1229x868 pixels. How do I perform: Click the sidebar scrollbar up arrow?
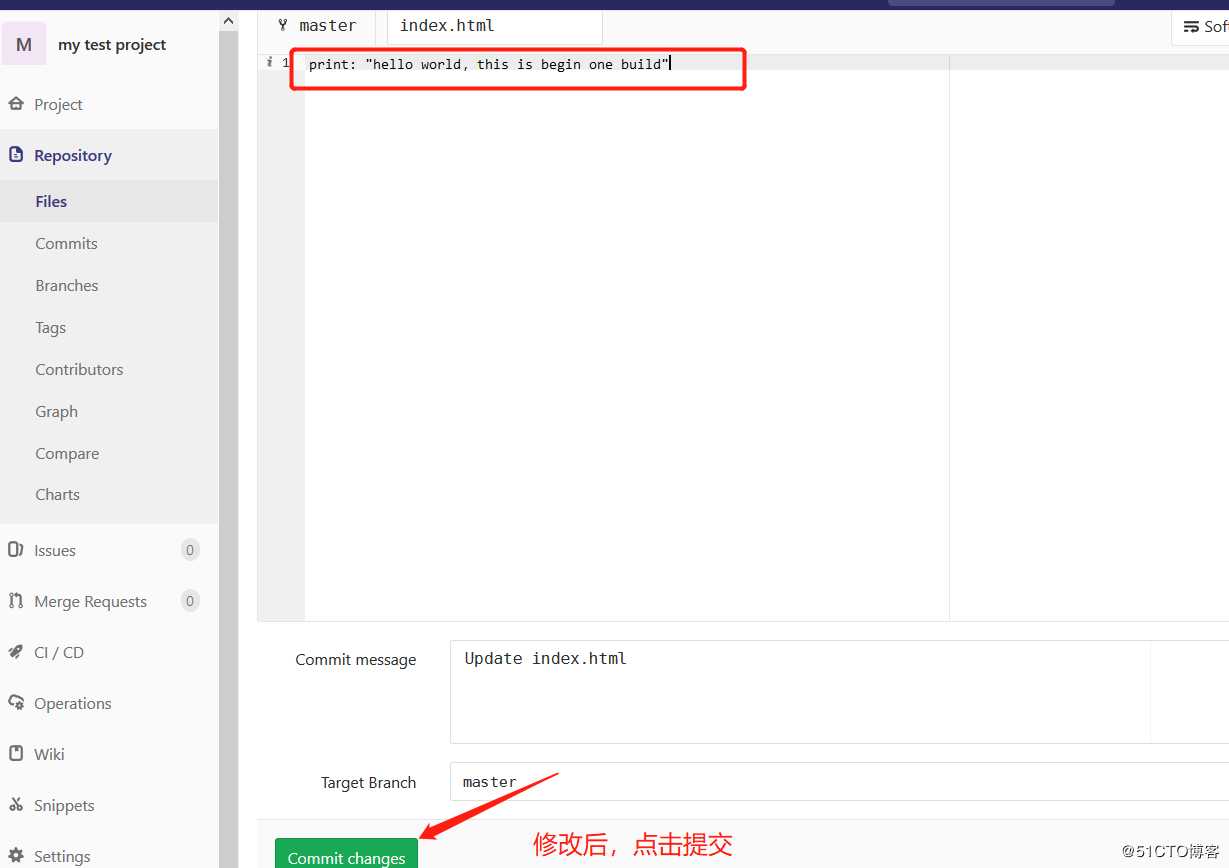pyautogui.click(x=228, y=20)
